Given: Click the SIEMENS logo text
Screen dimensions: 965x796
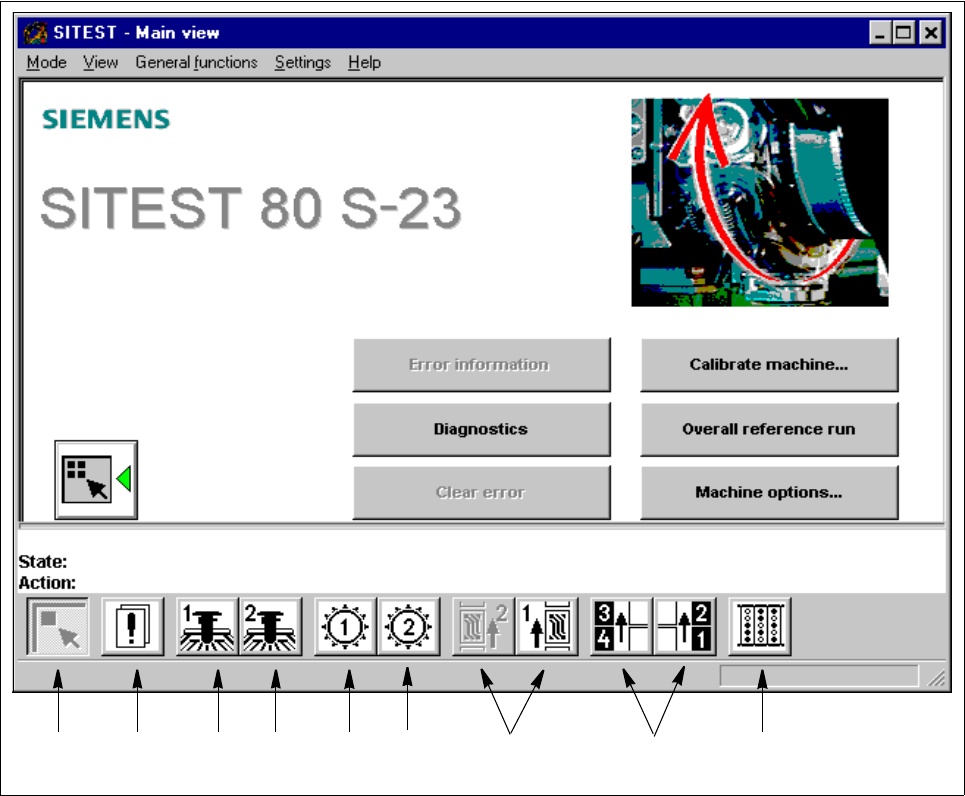Looking at the screenshot, I should 106,119.
